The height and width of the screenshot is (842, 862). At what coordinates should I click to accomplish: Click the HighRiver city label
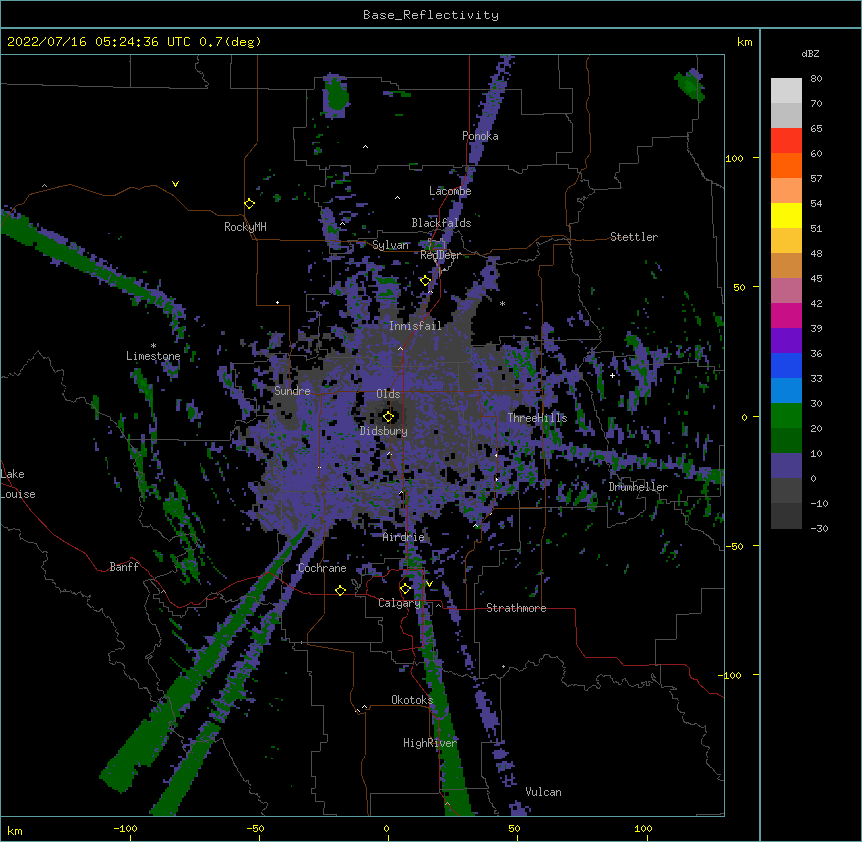[430, 743]
